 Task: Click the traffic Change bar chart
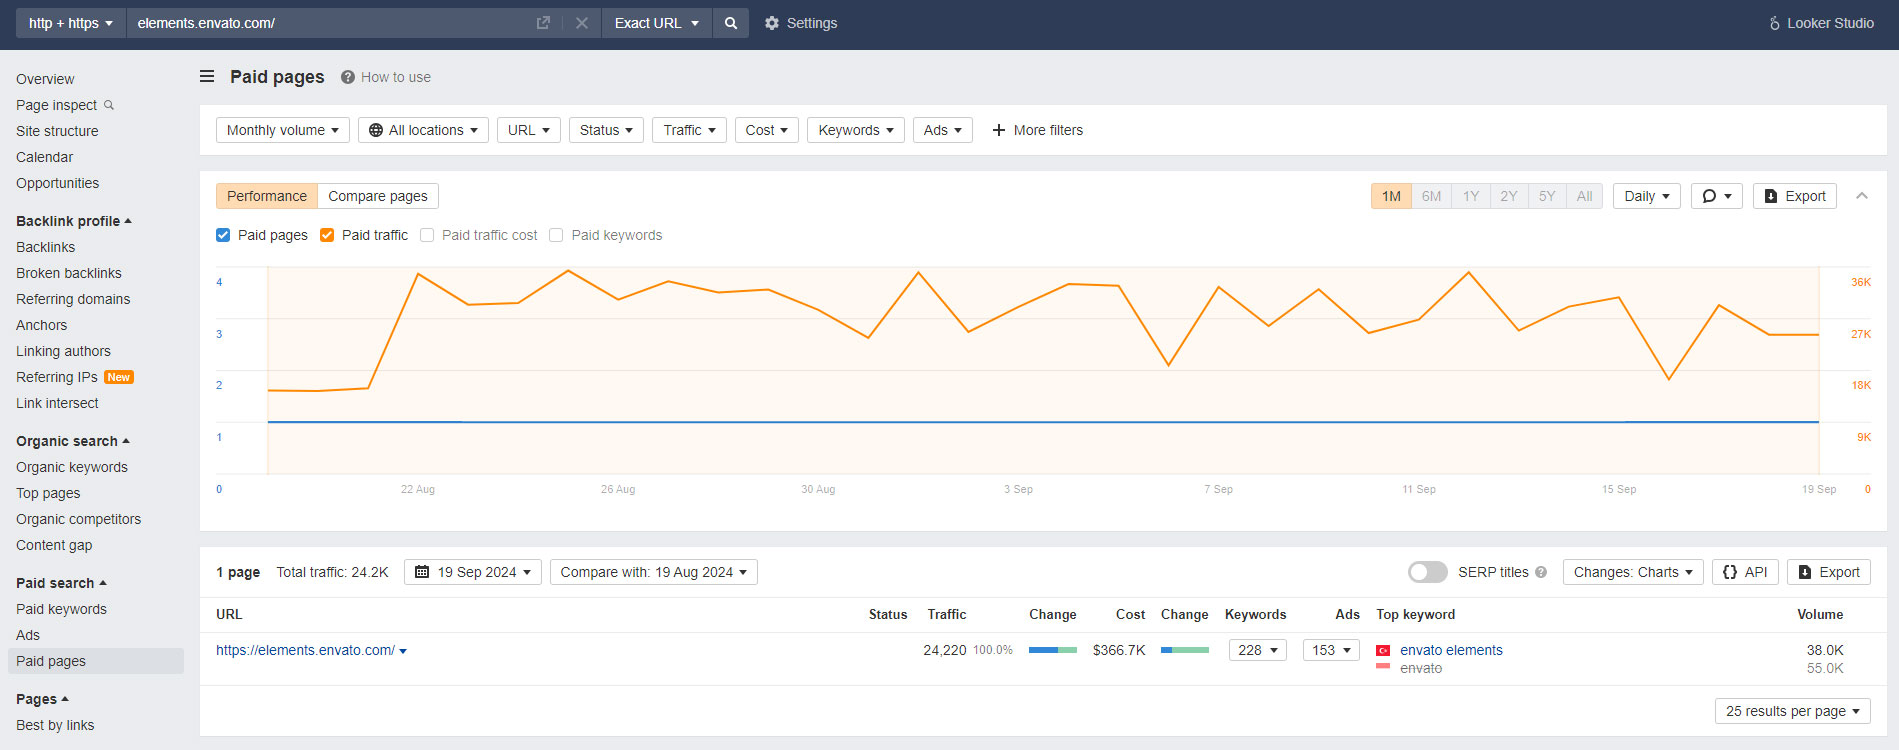tap(1053, 650)
